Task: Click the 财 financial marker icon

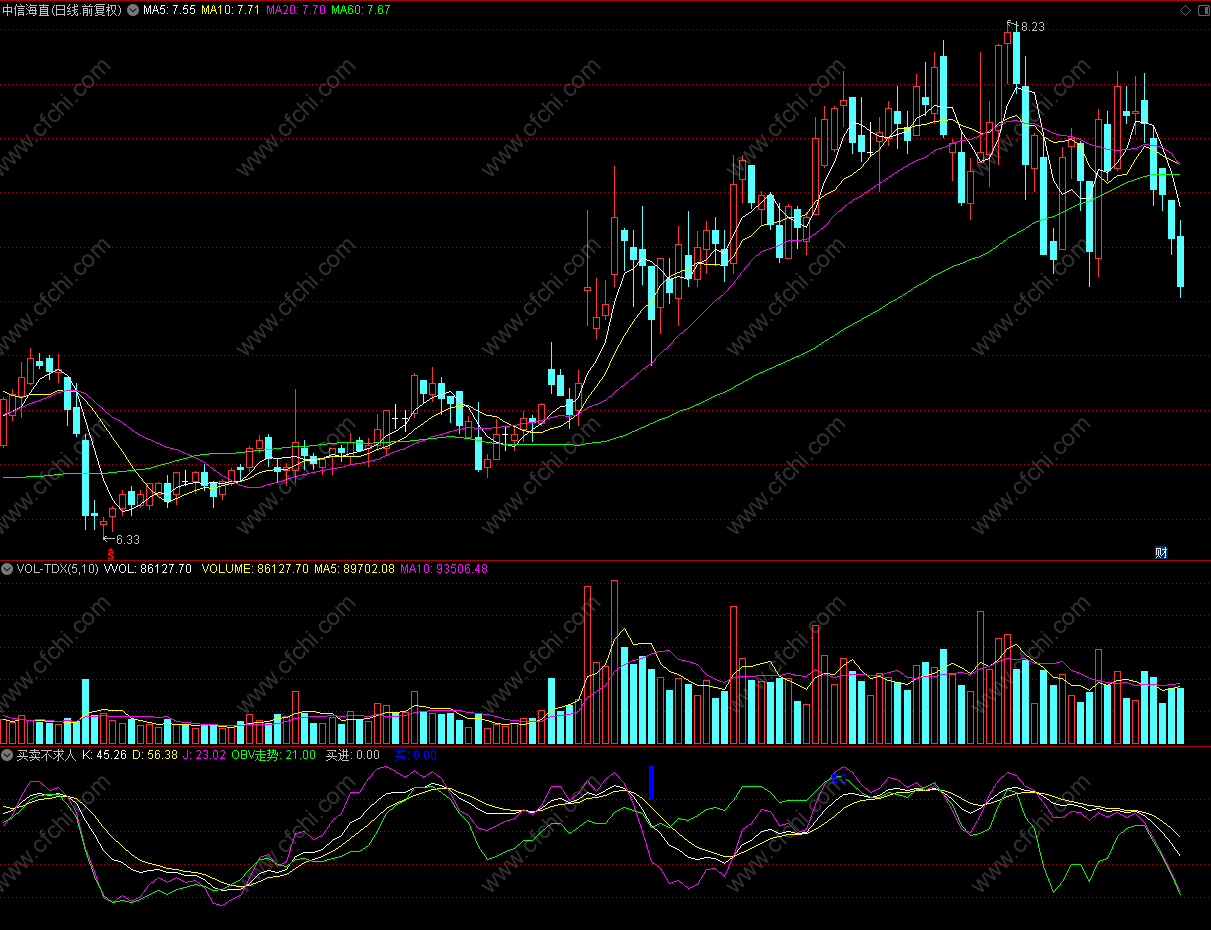Action: (x=1161, y=552)
